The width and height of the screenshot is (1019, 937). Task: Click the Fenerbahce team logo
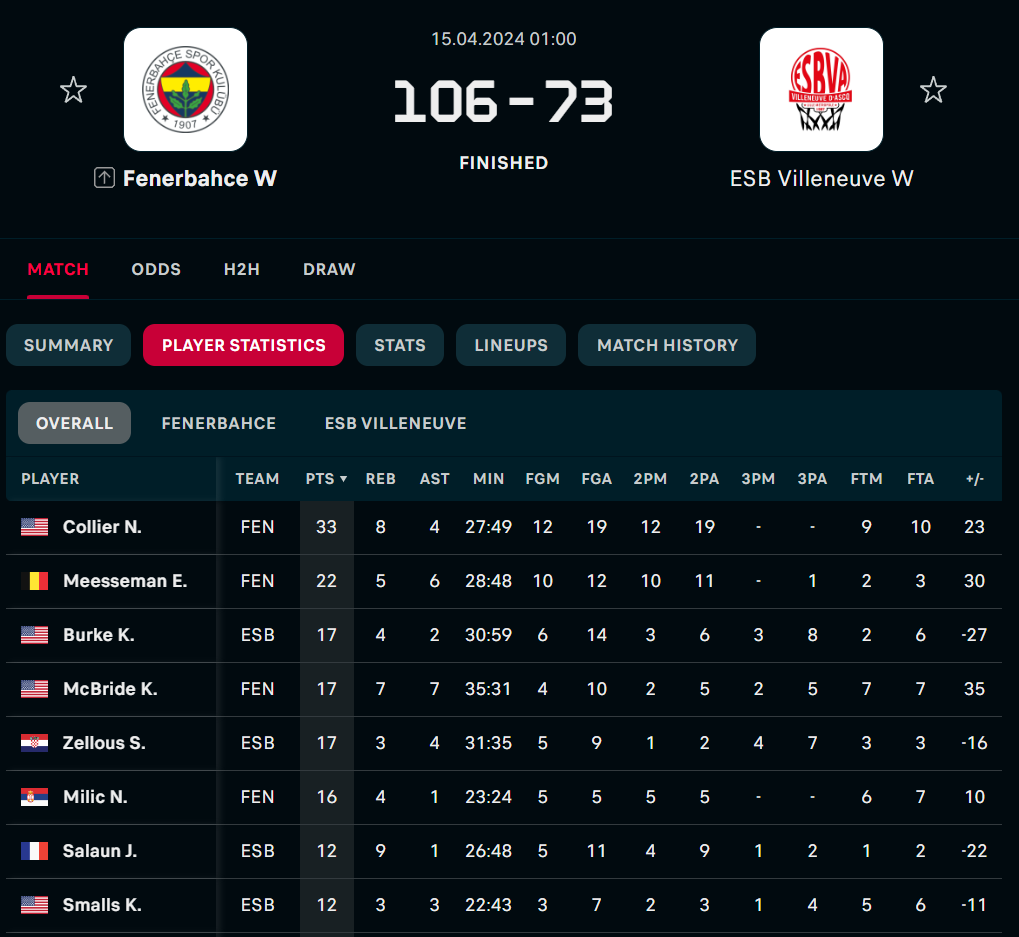185,89
